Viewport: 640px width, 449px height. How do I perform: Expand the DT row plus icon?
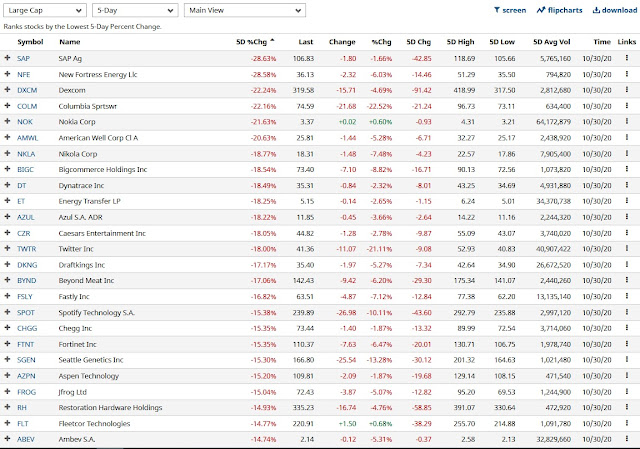[7, 185]
